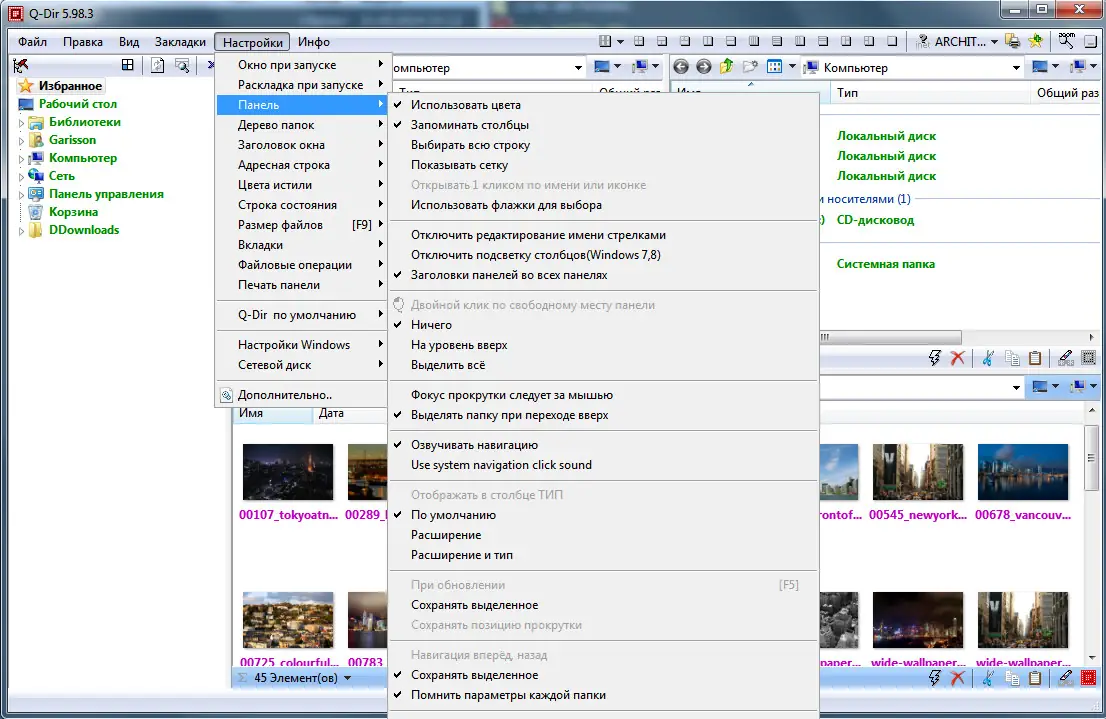Click the horizontal scrollbar in the upper-right pane

(889, 337)
